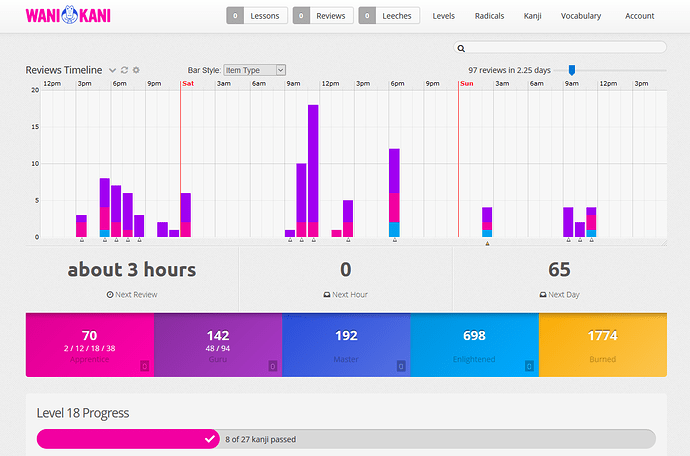690x456 pixels.
Task: Open the Bar Style dropdown
Action: pyautogui.click(x=255, y=70)
